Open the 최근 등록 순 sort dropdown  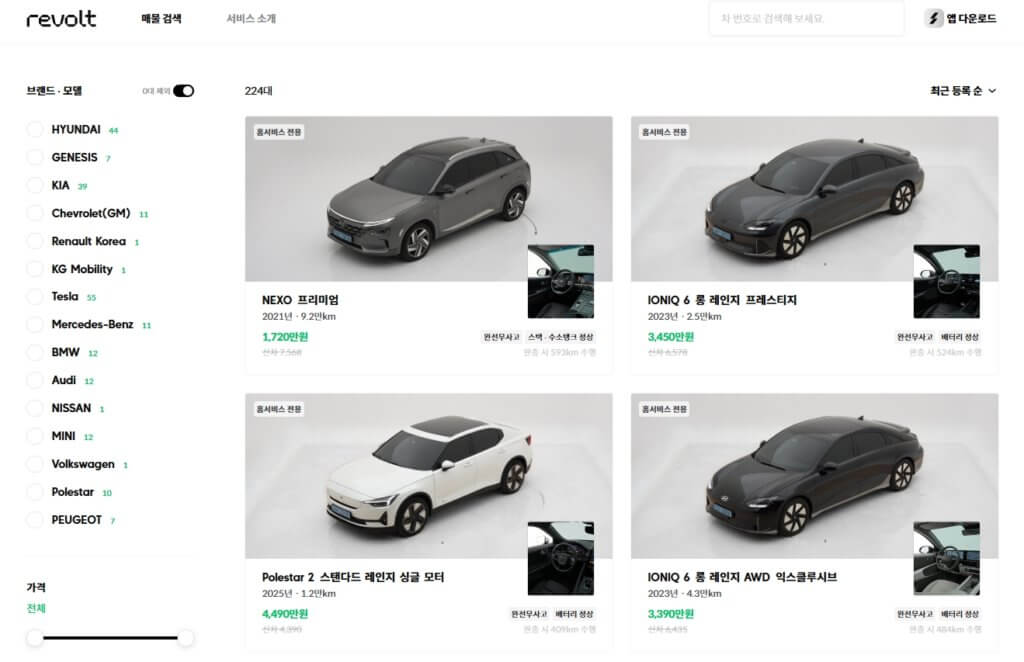point(963,91)
